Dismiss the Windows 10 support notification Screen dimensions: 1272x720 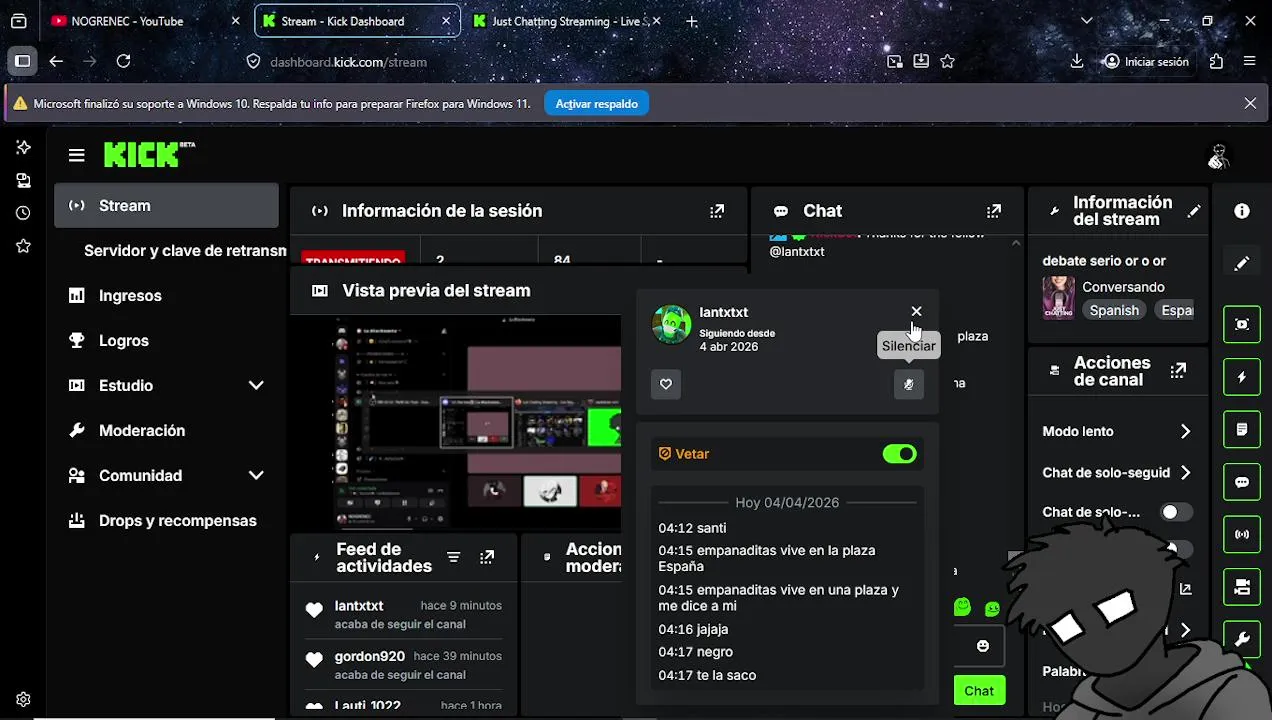point(1250,103)
